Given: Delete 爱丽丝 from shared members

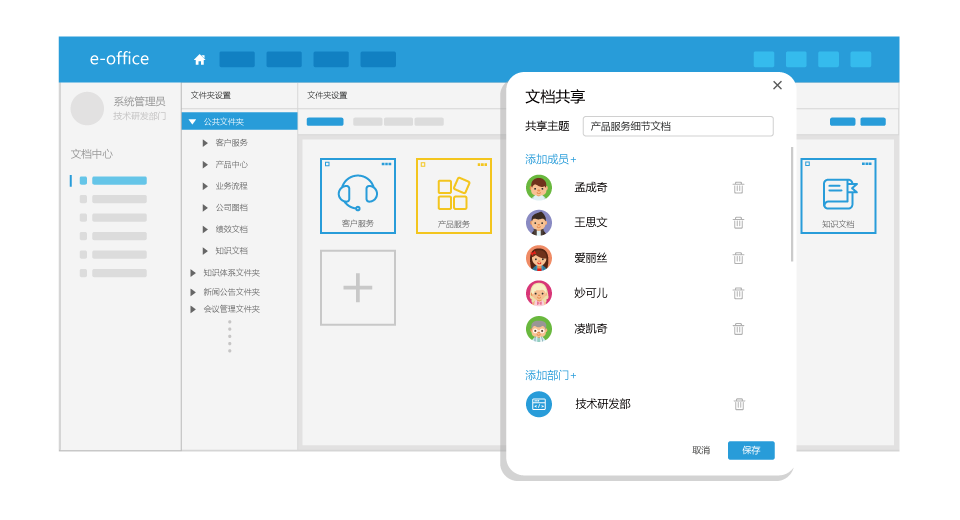Looking at the screenshot, I should [738, 258].
